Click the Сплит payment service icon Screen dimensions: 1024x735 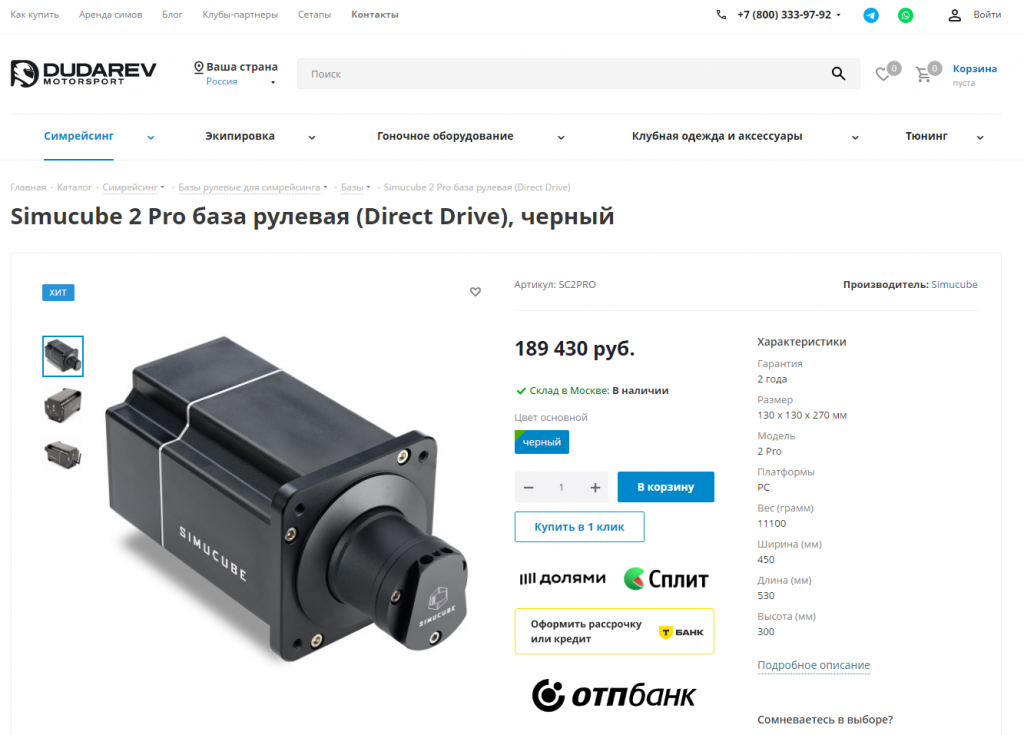(664, 578)
